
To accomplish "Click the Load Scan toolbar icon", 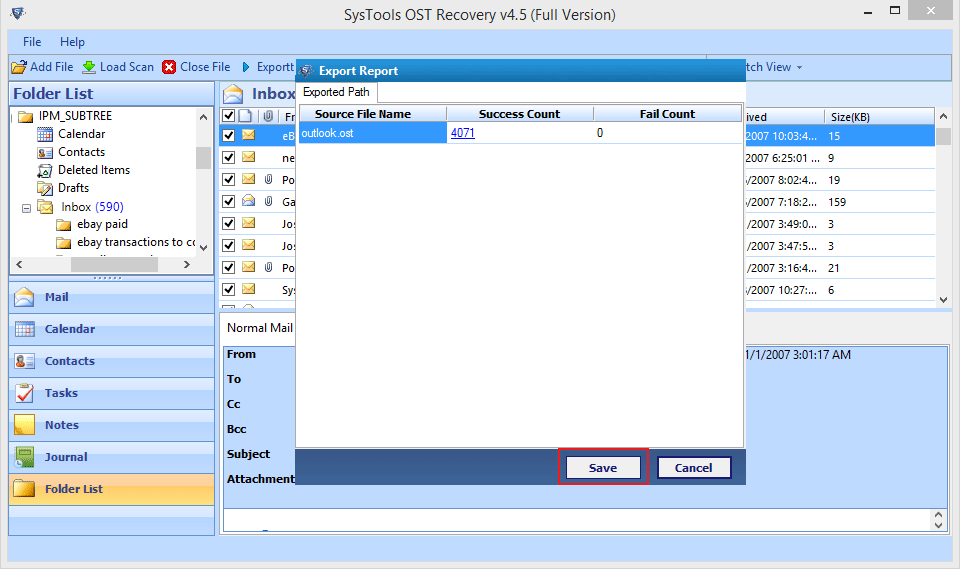I will pyautogui.click(x=89, y=67).
